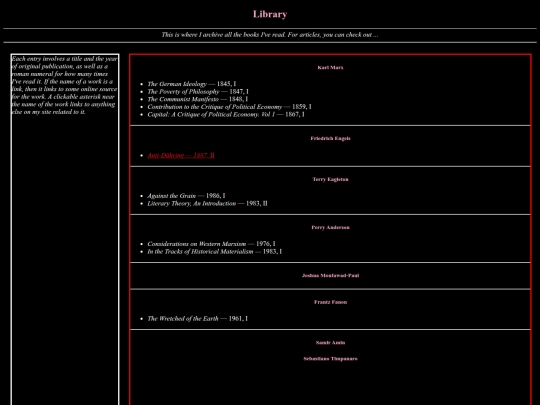Select In the Tracks of Historical Materialism
The width and height of the screenshot is (540, 405).
(x=214, y=251)
